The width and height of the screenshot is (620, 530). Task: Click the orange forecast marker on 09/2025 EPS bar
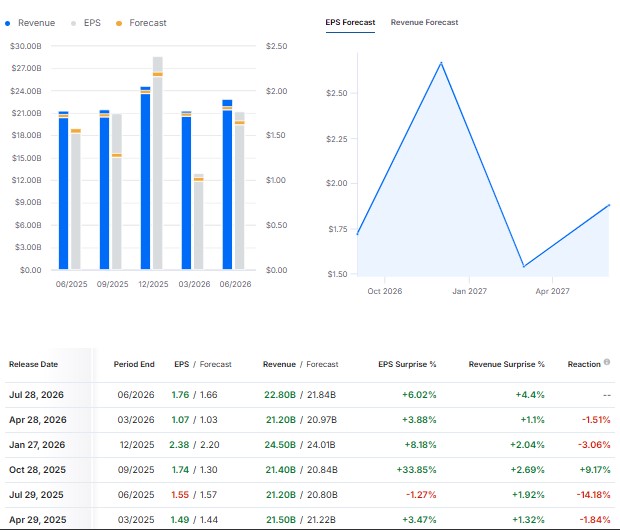click(117, 155)
